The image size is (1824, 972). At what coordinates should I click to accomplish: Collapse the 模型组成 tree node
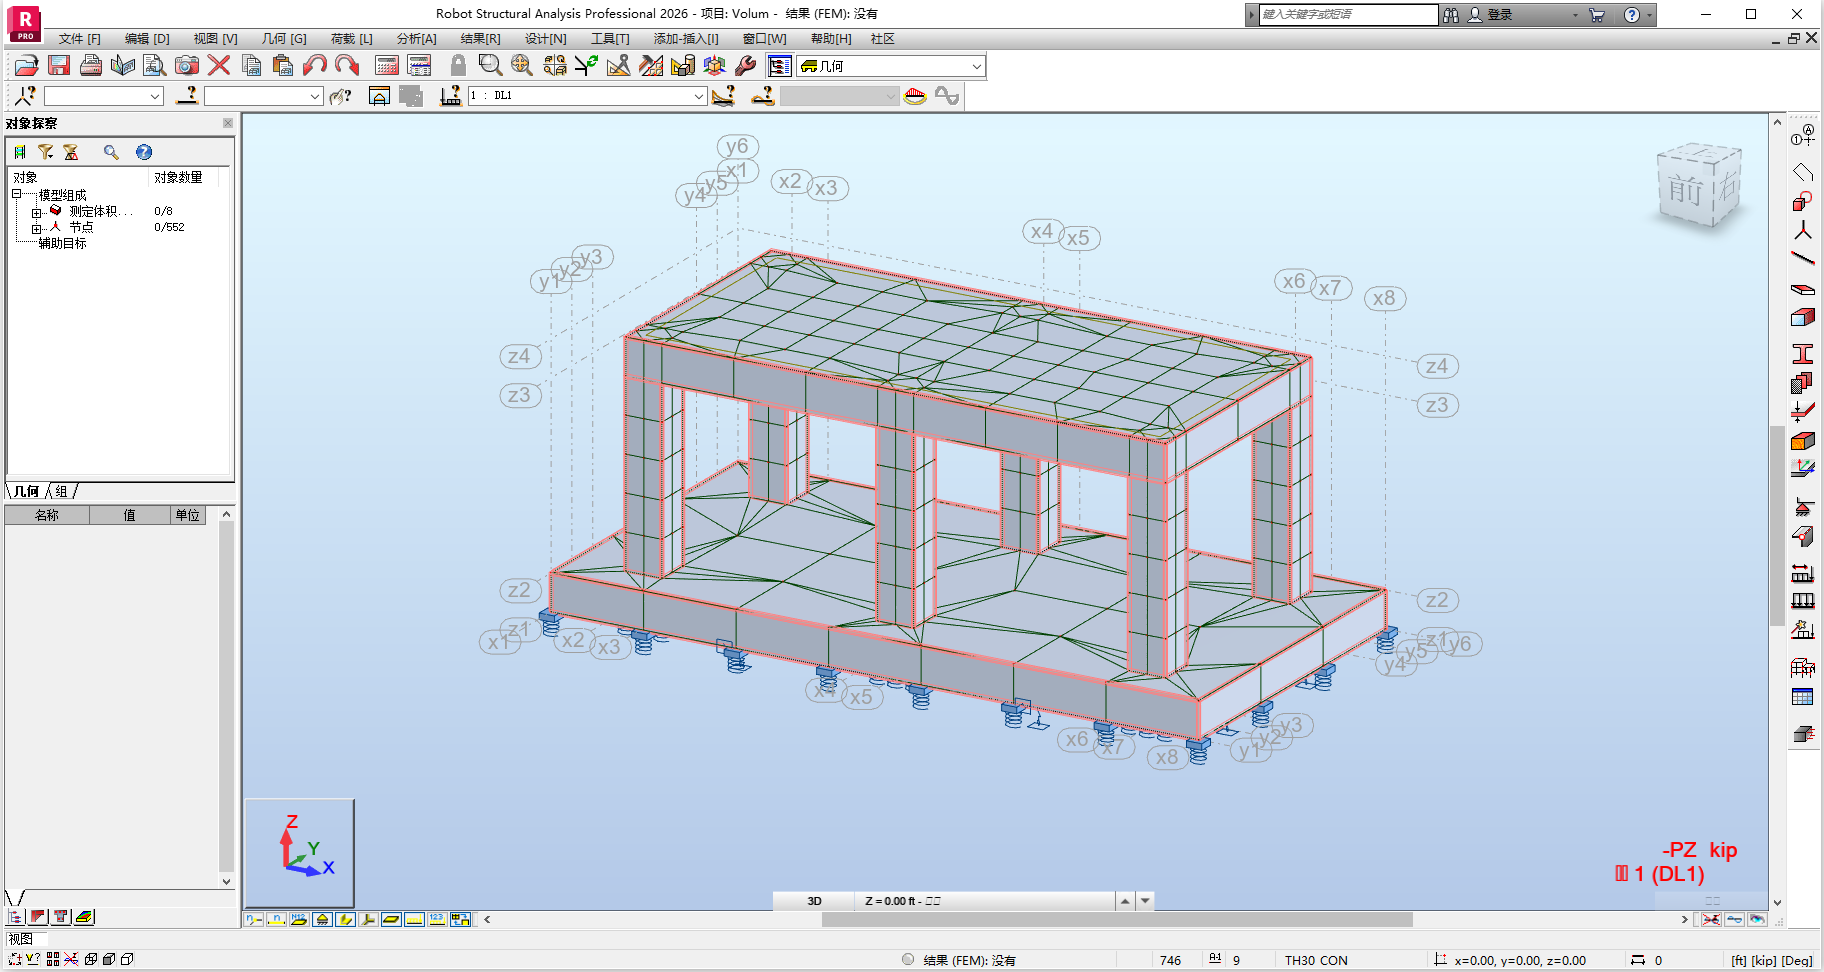(17, 194)
